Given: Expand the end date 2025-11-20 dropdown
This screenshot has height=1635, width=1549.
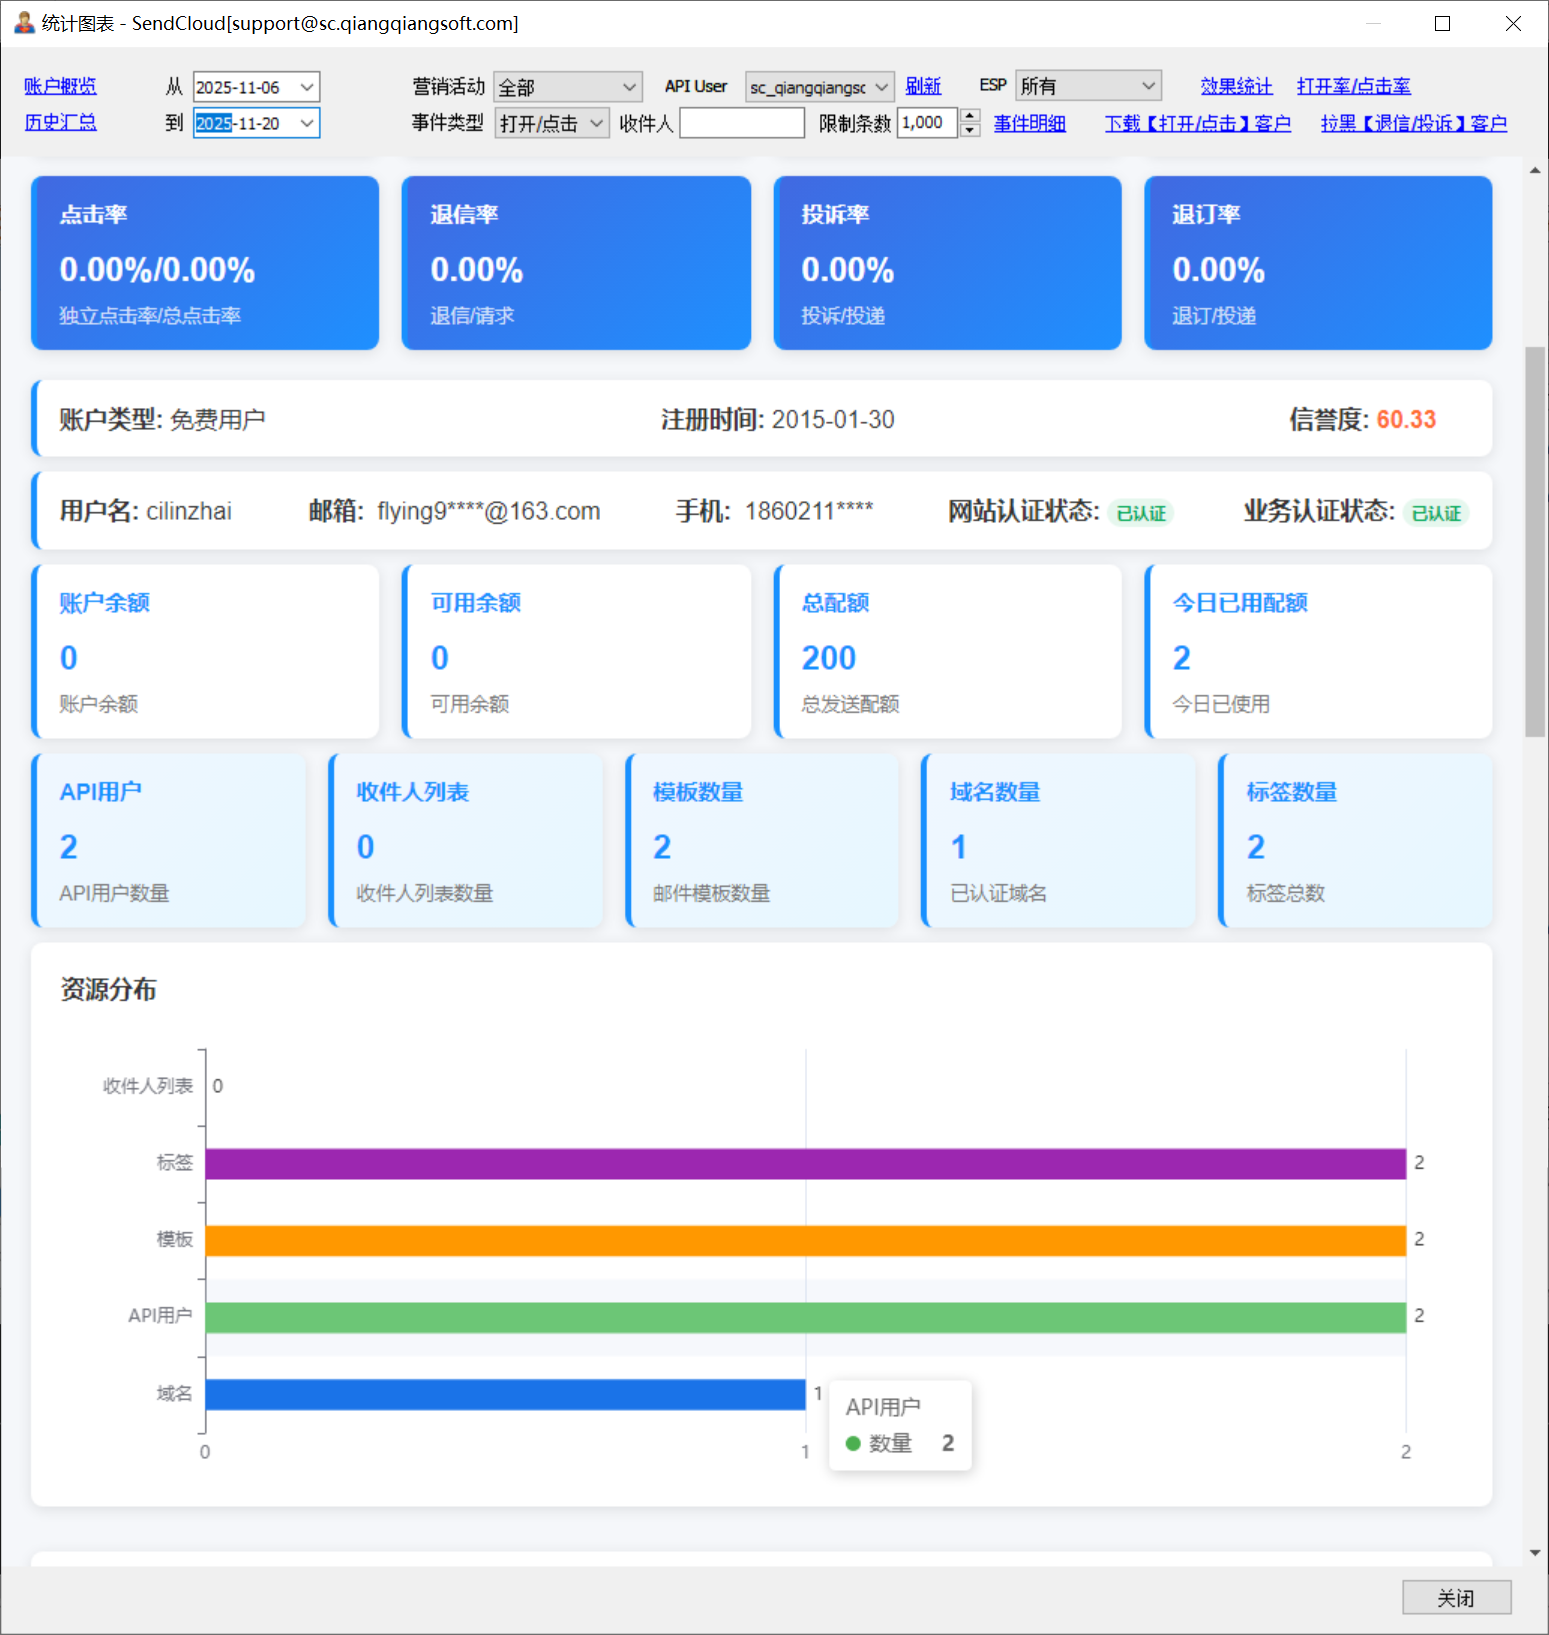Looking at the screenshot, I should point(307,124).
